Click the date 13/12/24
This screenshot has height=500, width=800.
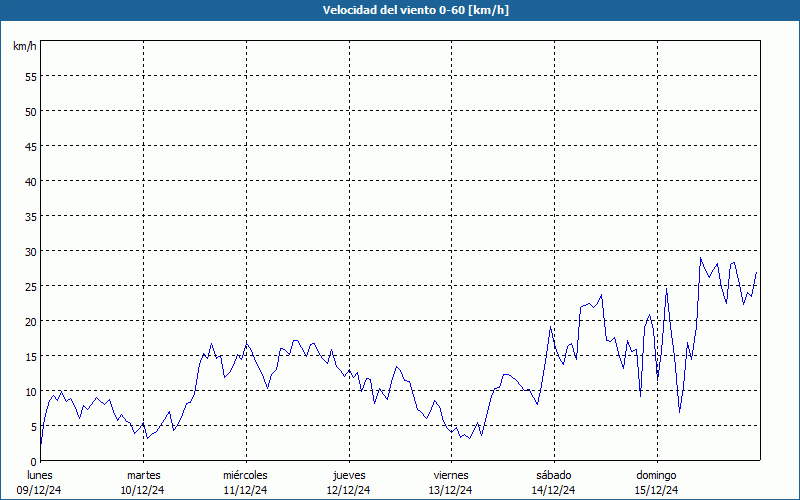[x=451, y=490]
